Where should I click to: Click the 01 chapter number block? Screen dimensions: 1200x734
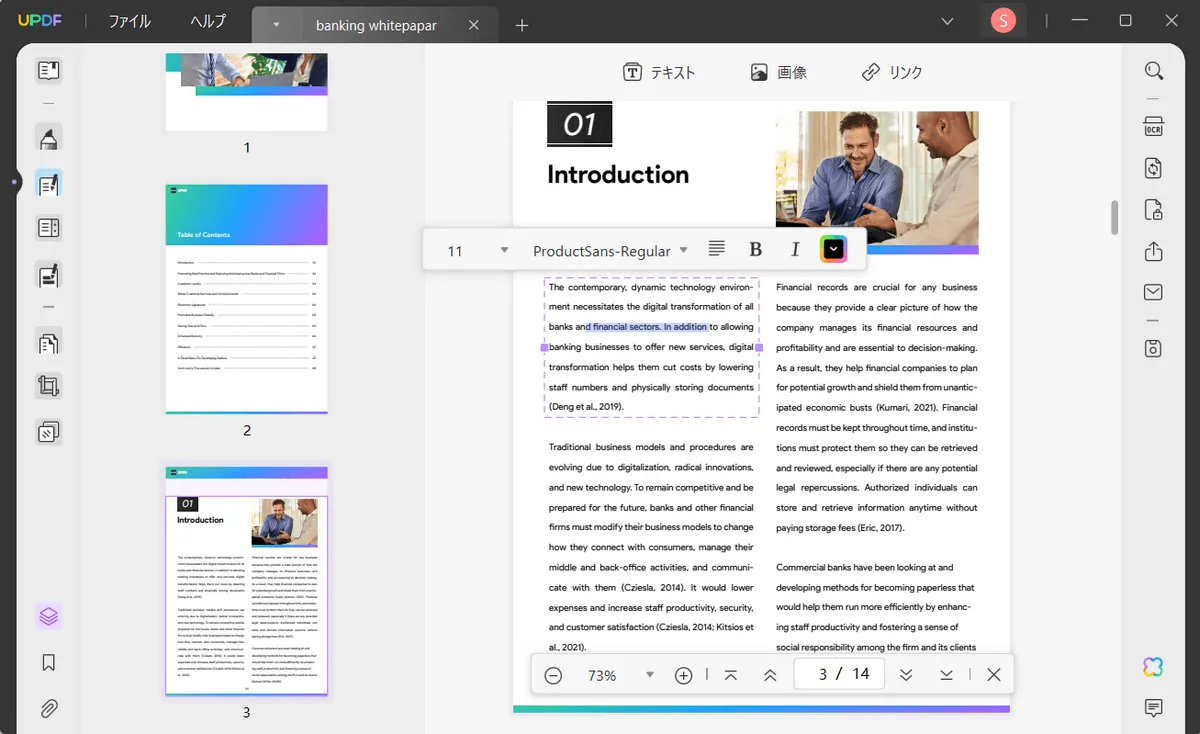coord(579,124)
